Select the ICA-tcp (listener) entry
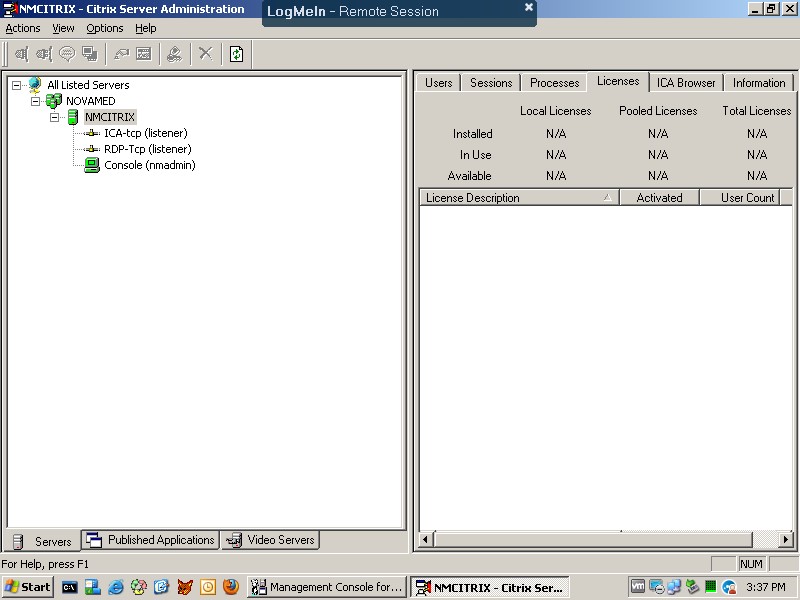Image resolution: width=800 pixels, height=600 pixels. (146, 133)
